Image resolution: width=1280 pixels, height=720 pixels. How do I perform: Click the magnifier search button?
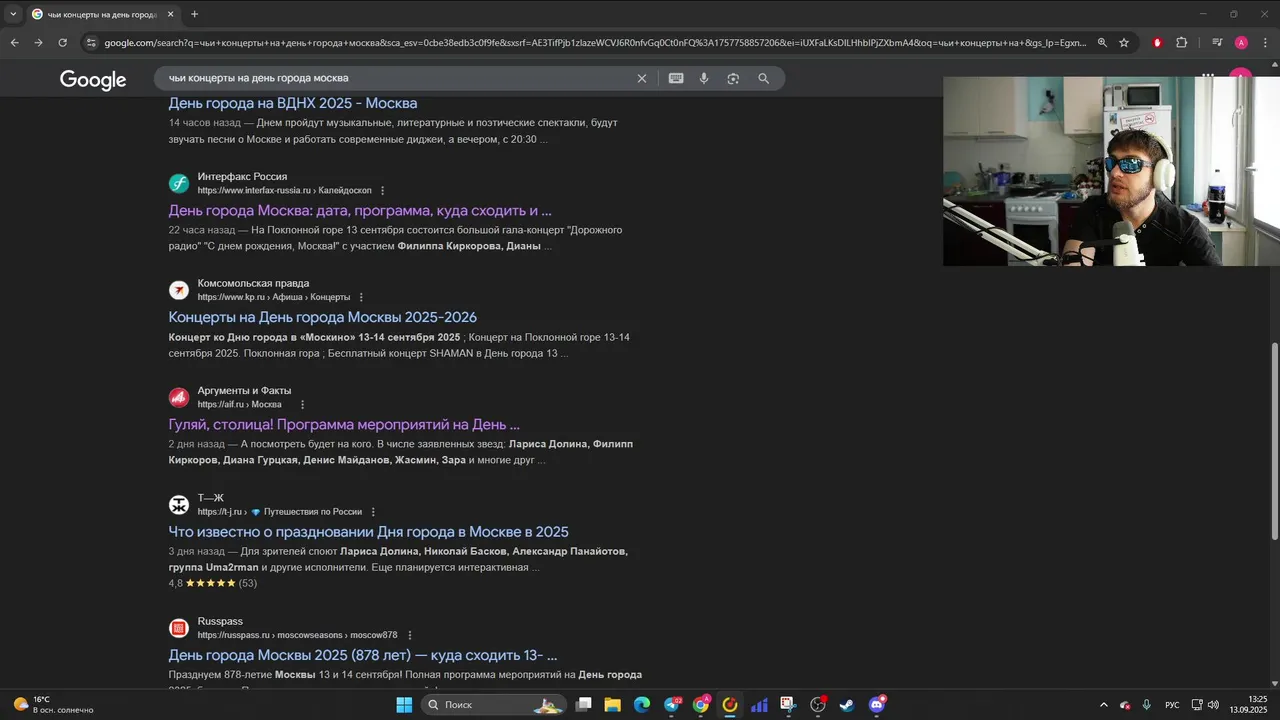[x=763, y=78]
